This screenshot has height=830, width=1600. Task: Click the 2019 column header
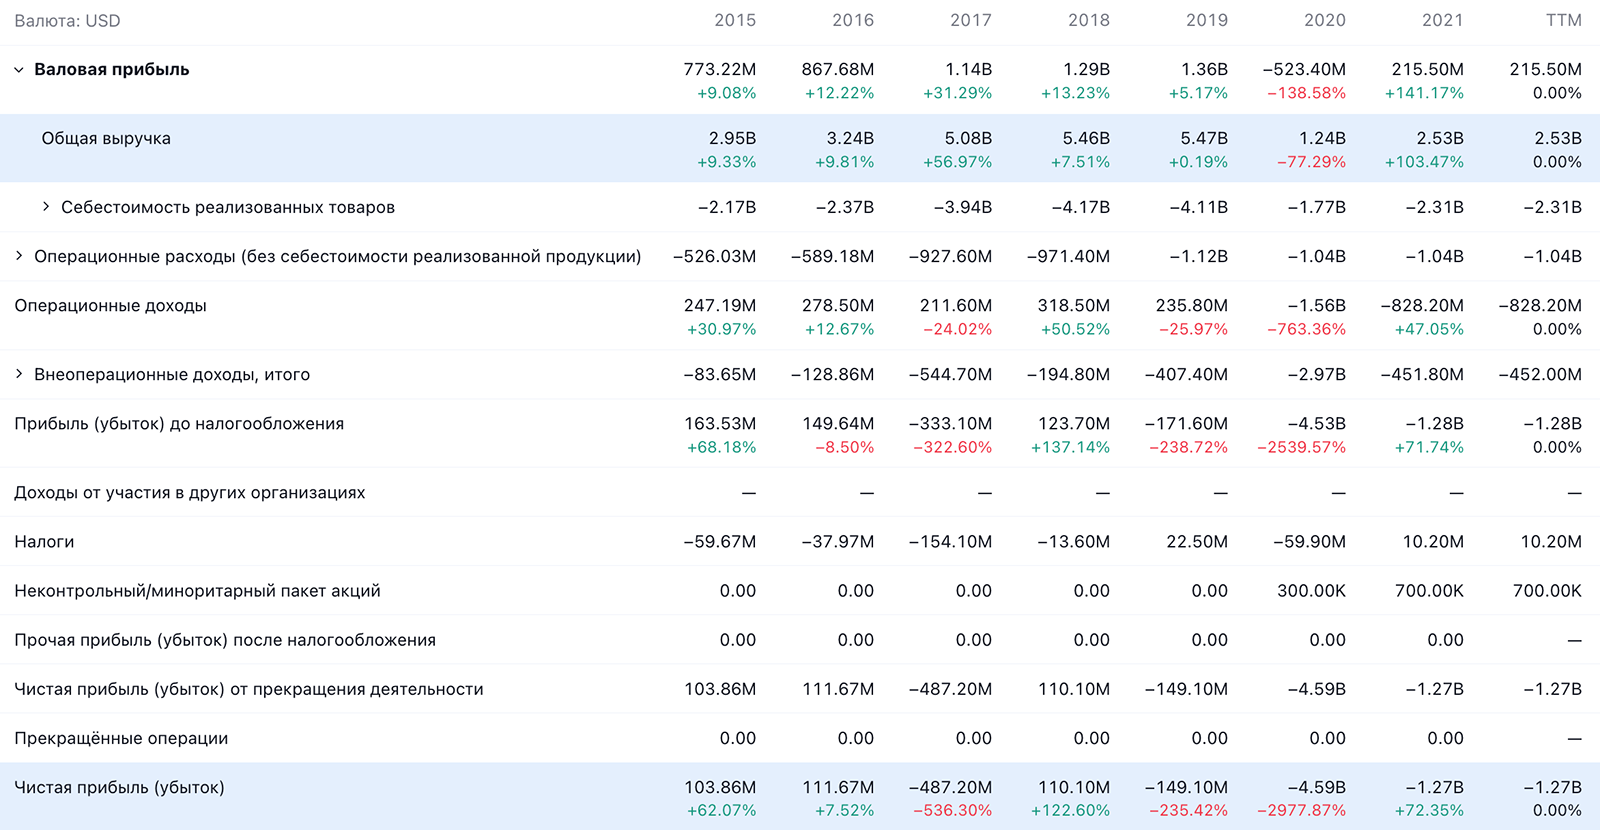[x=1207, y=20]
